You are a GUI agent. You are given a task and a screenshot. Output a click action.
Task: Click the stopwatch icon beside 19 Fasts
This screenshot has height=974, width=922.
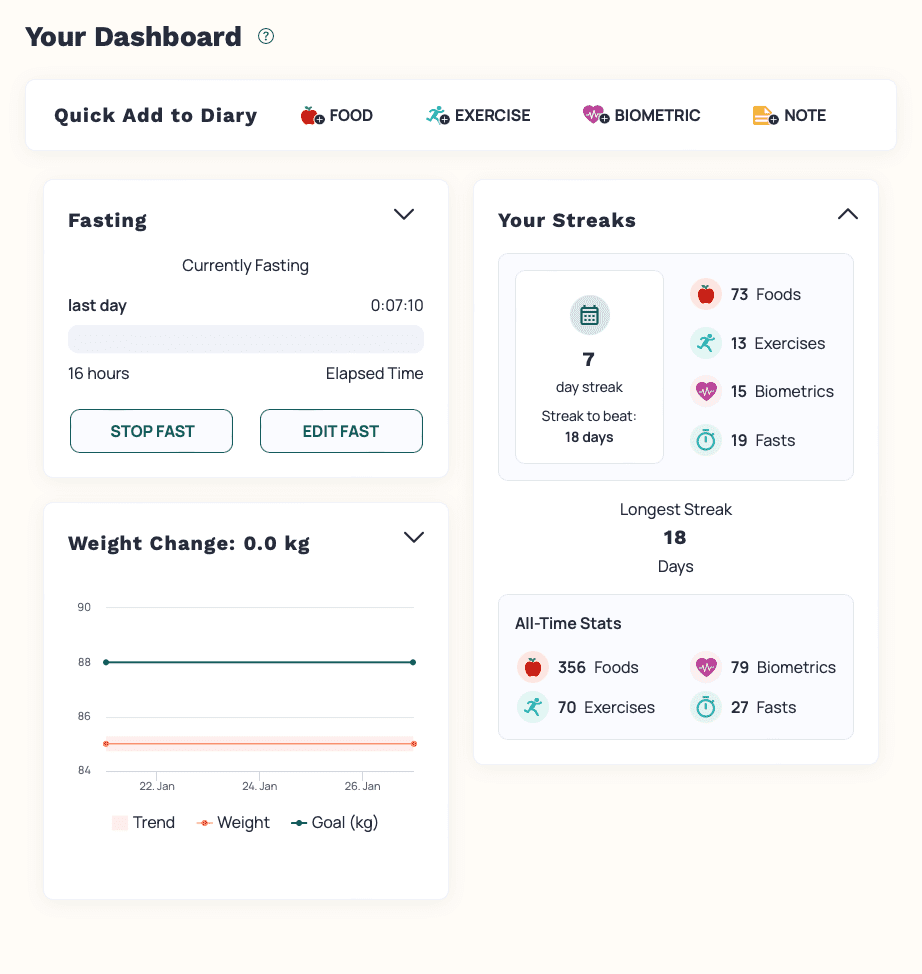[706, 440]
